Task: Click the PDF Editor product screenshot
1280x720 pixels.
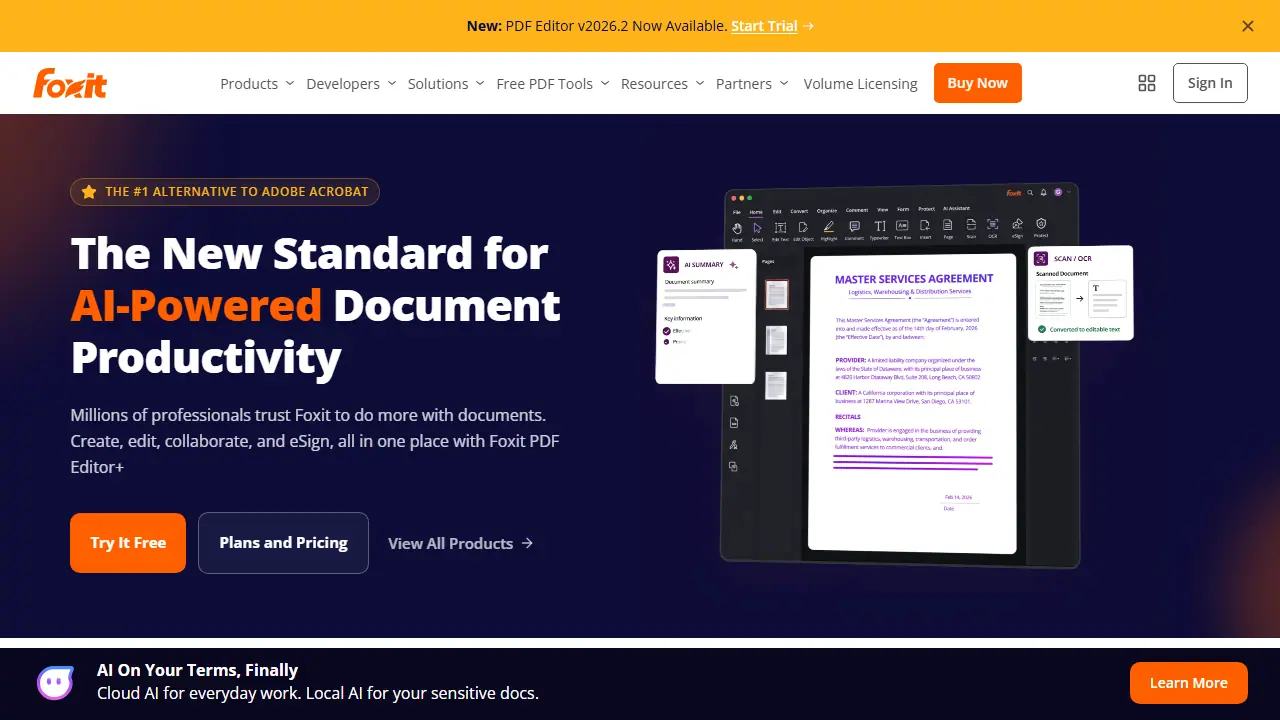Action: [895, 375]
